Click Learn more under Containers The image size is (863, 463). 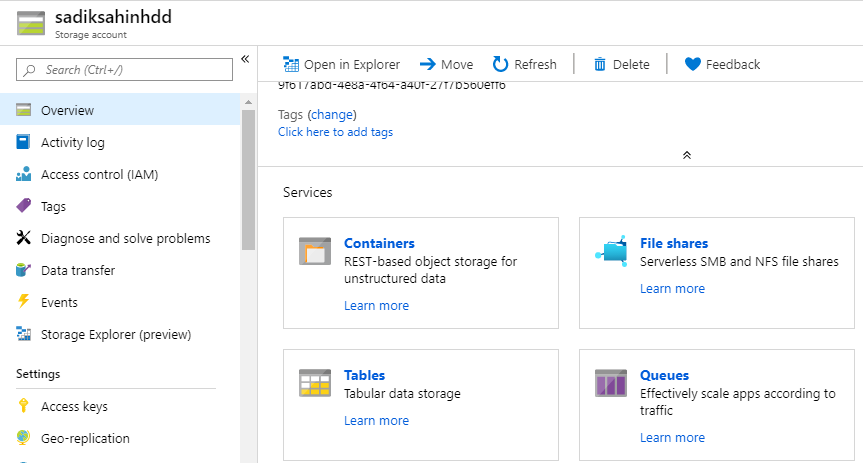point(376,306)
